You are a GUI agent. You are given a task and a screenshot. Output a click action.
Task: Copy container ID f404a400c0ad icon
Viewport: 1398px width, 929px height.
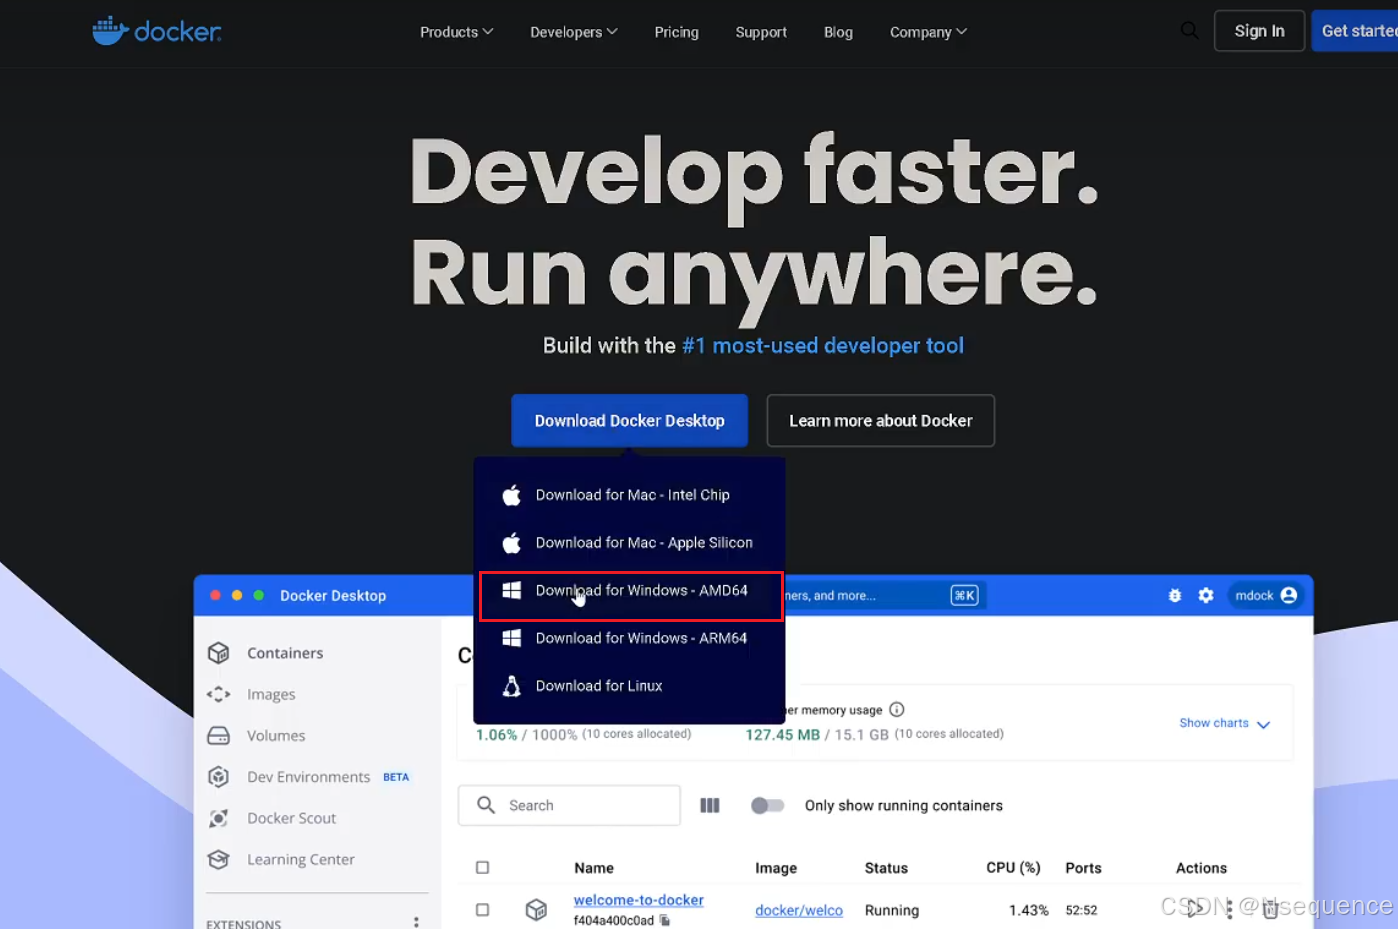pos(665,920)
